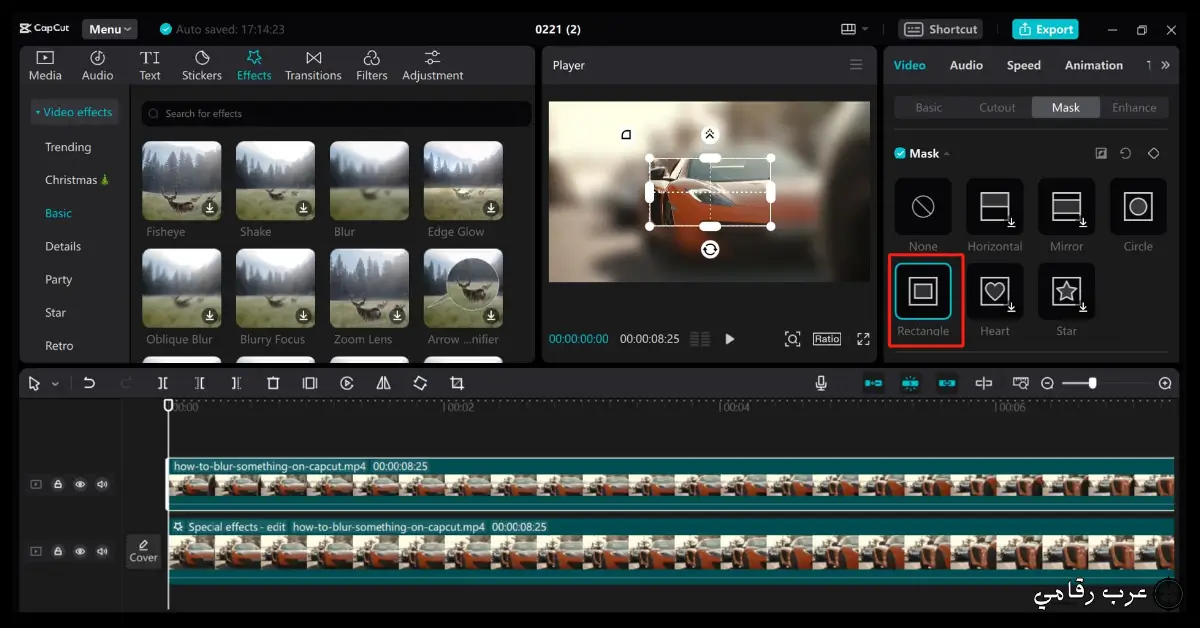Open the Menu dropdown

pos(108,28)
